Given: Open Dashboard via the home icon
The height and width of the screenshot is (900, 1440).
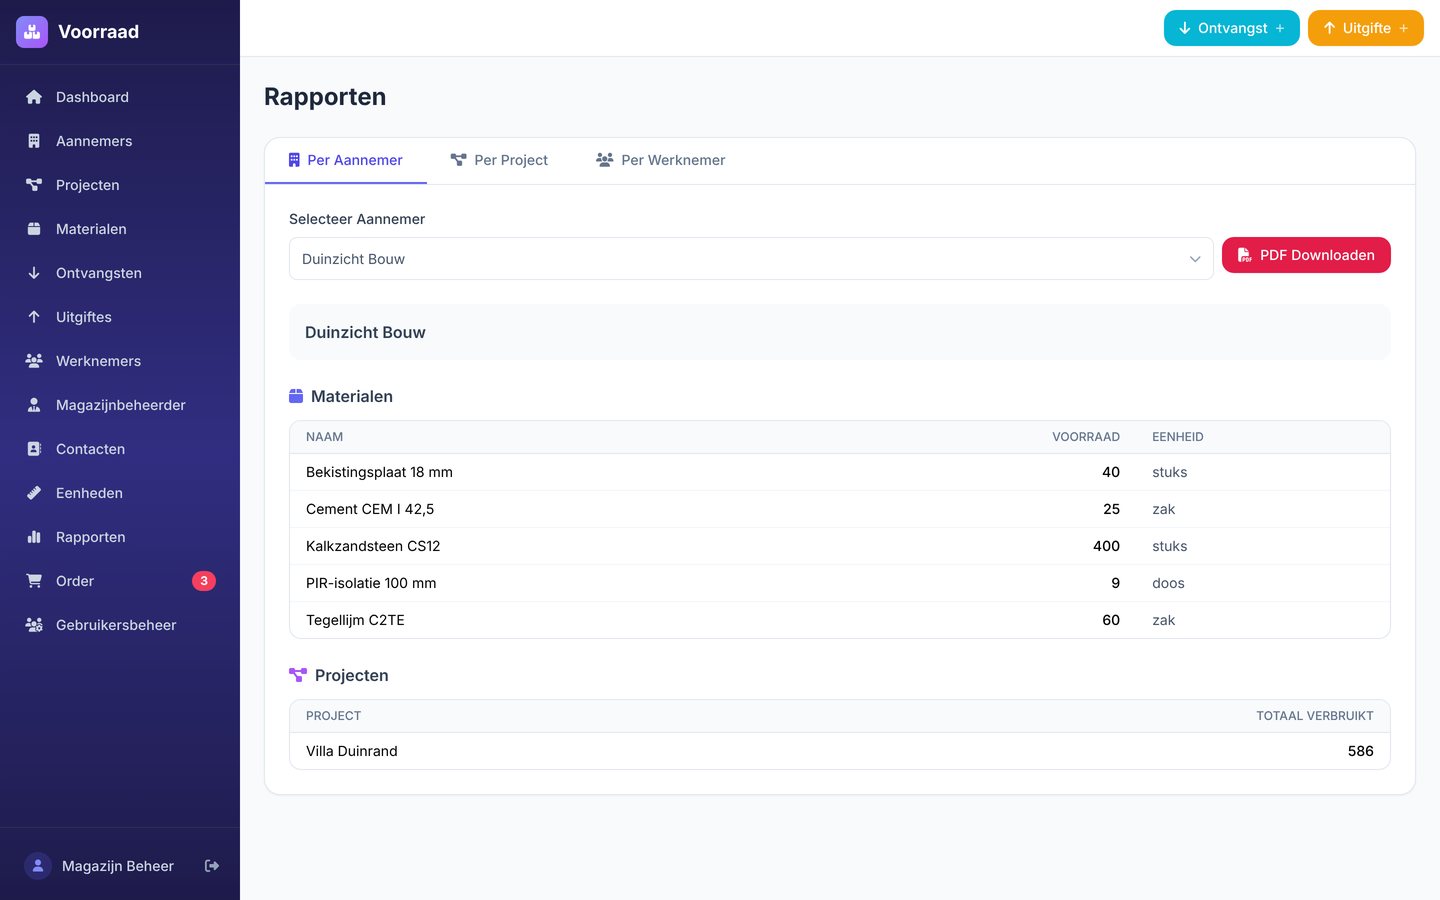Looking at the screenshot, I should tap(34, 97).
